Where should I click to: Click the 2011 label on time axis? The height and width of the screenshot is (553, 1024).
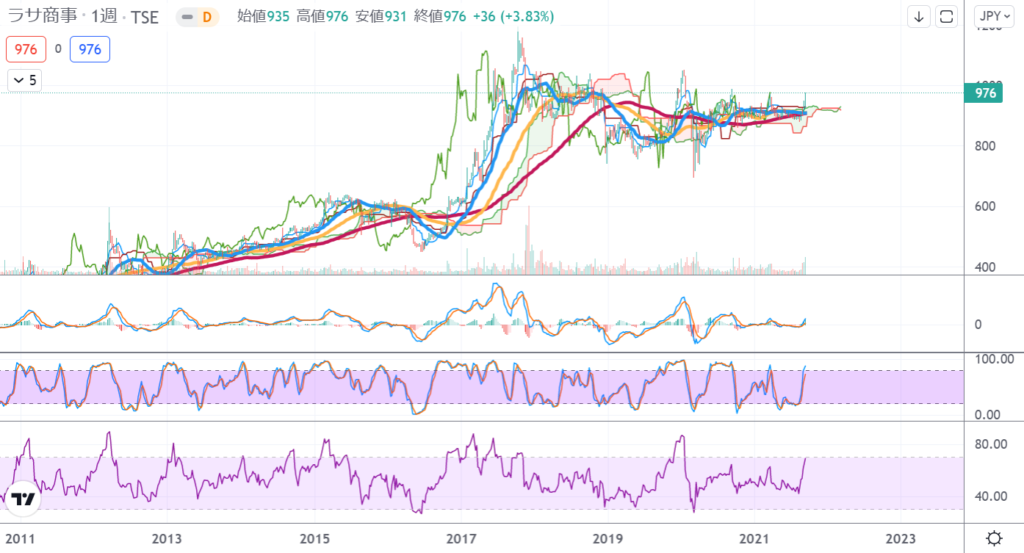pyautogui.click(x=20, y=539)
